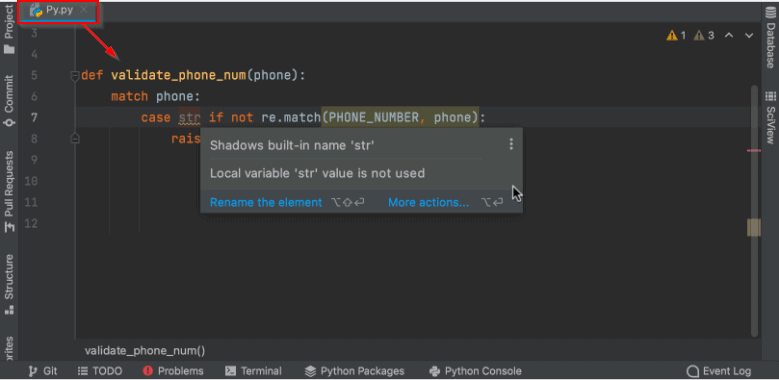Click the More actions link

pyautogui.click(x=428, y=202)
